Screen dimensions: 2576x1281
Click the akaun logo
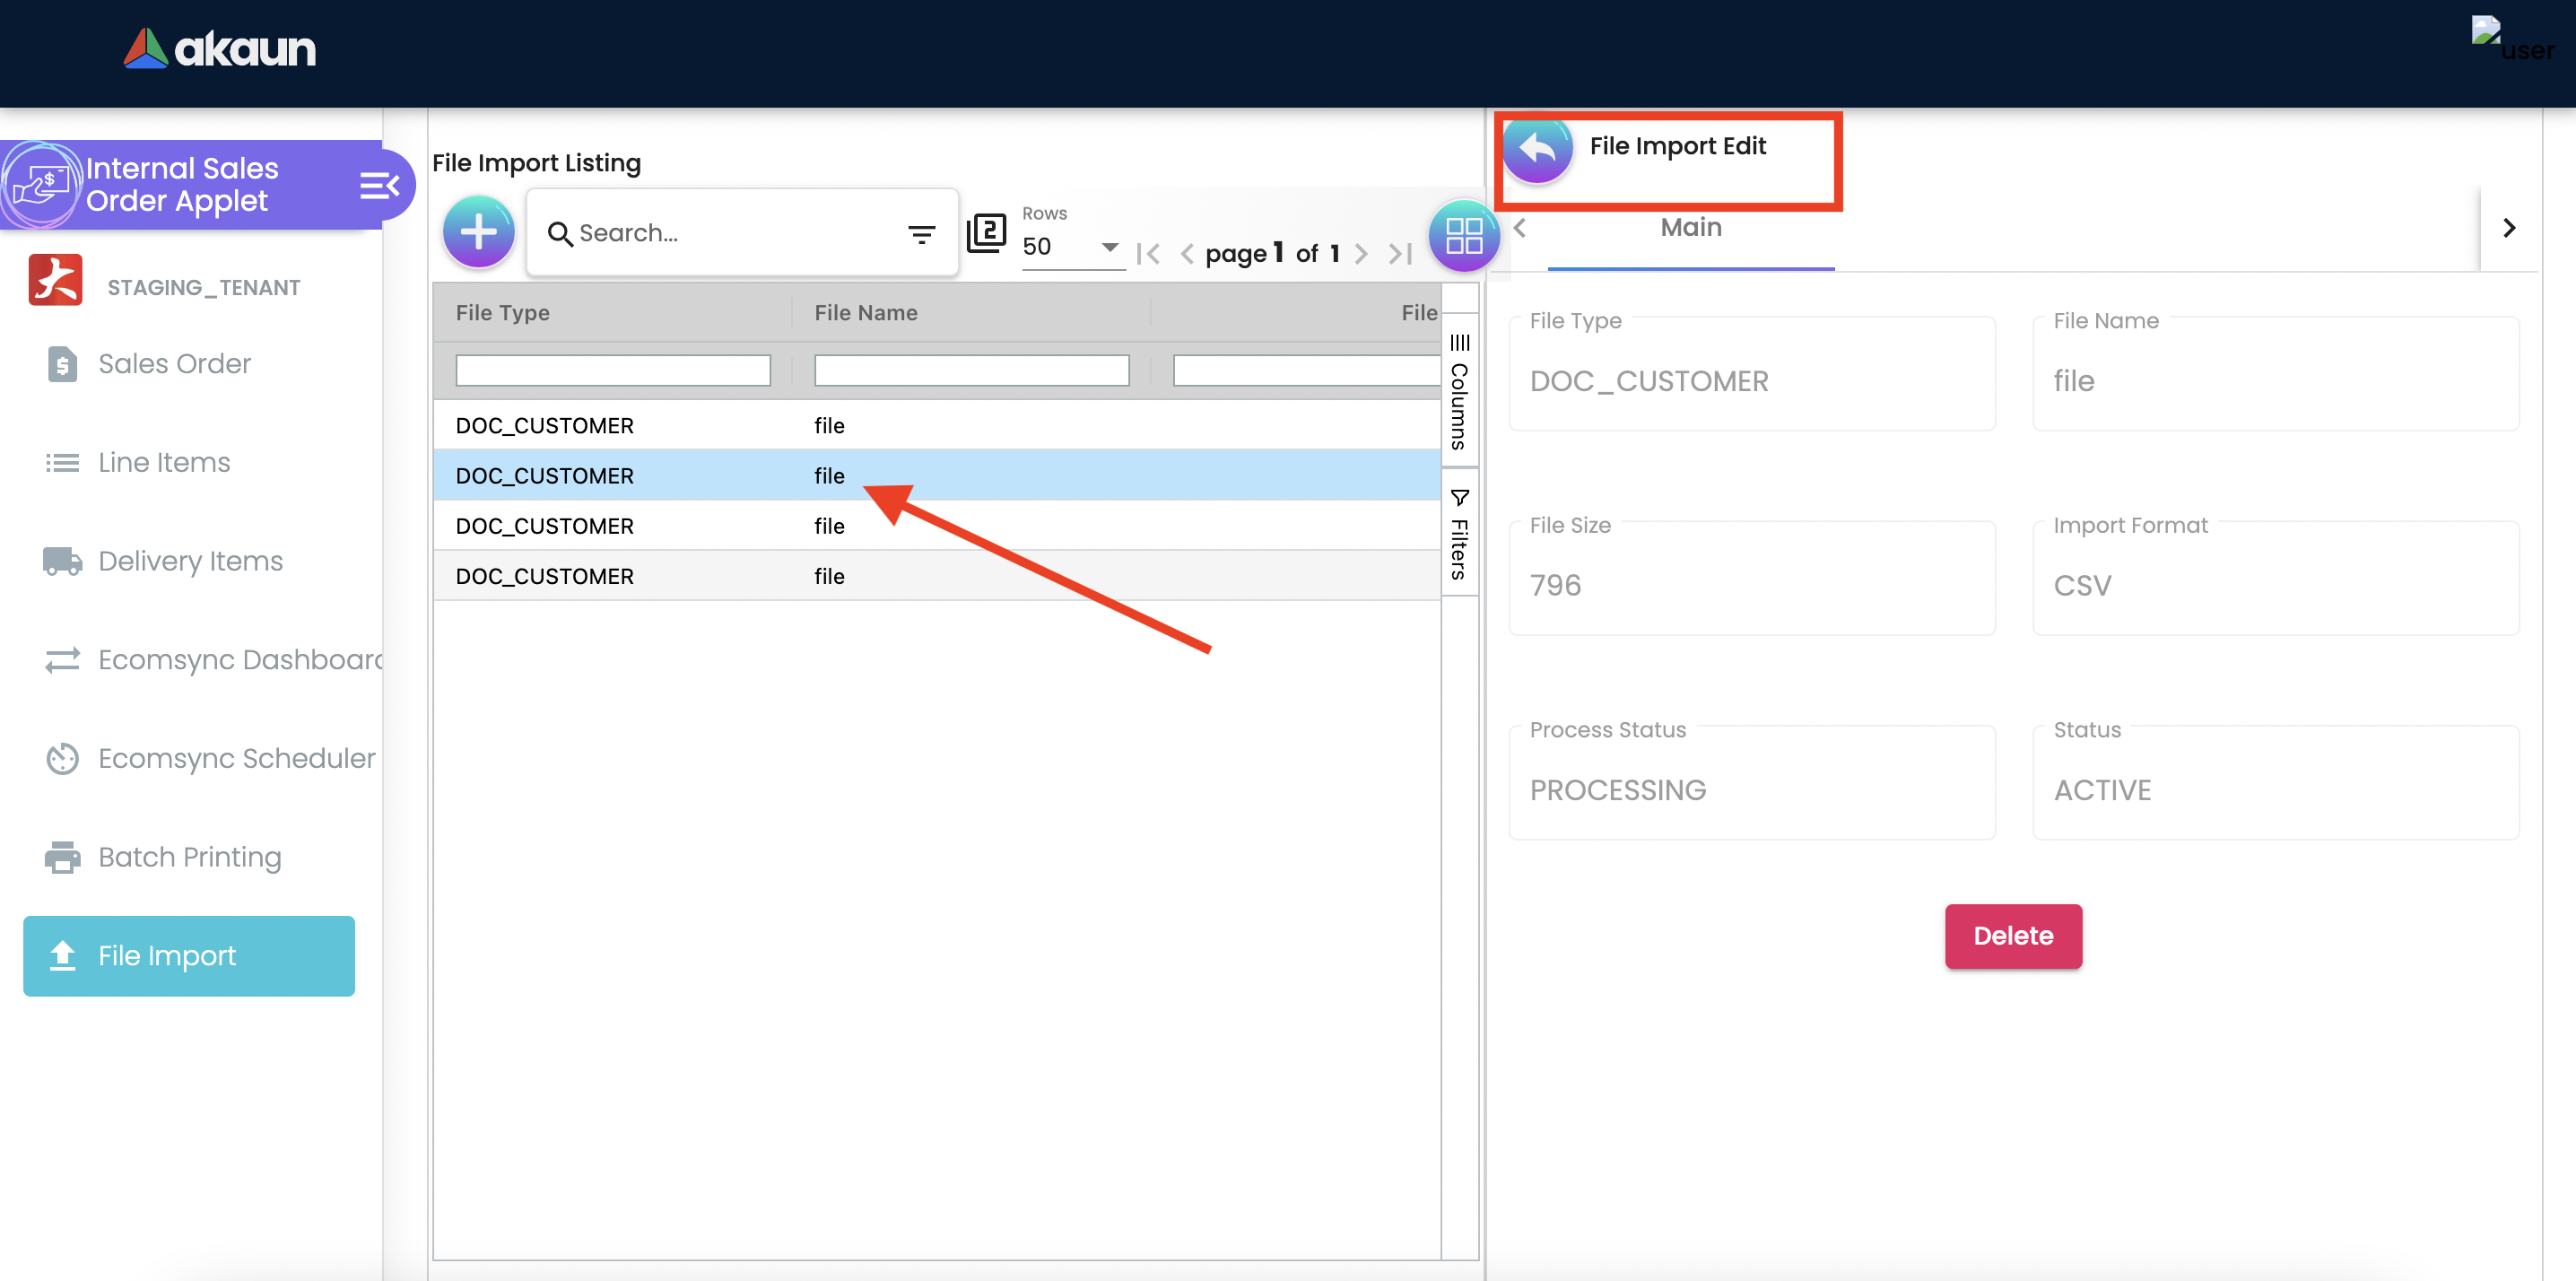tap(220, 48)
